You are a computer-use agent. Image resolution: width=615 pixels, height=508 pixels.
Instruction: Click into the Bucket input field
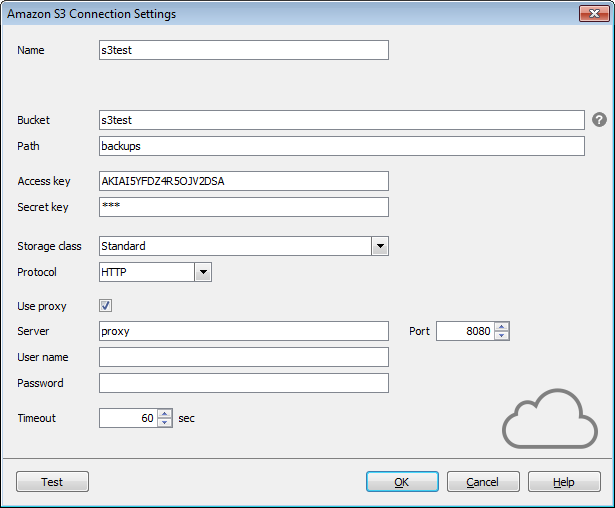pos(342,120)
